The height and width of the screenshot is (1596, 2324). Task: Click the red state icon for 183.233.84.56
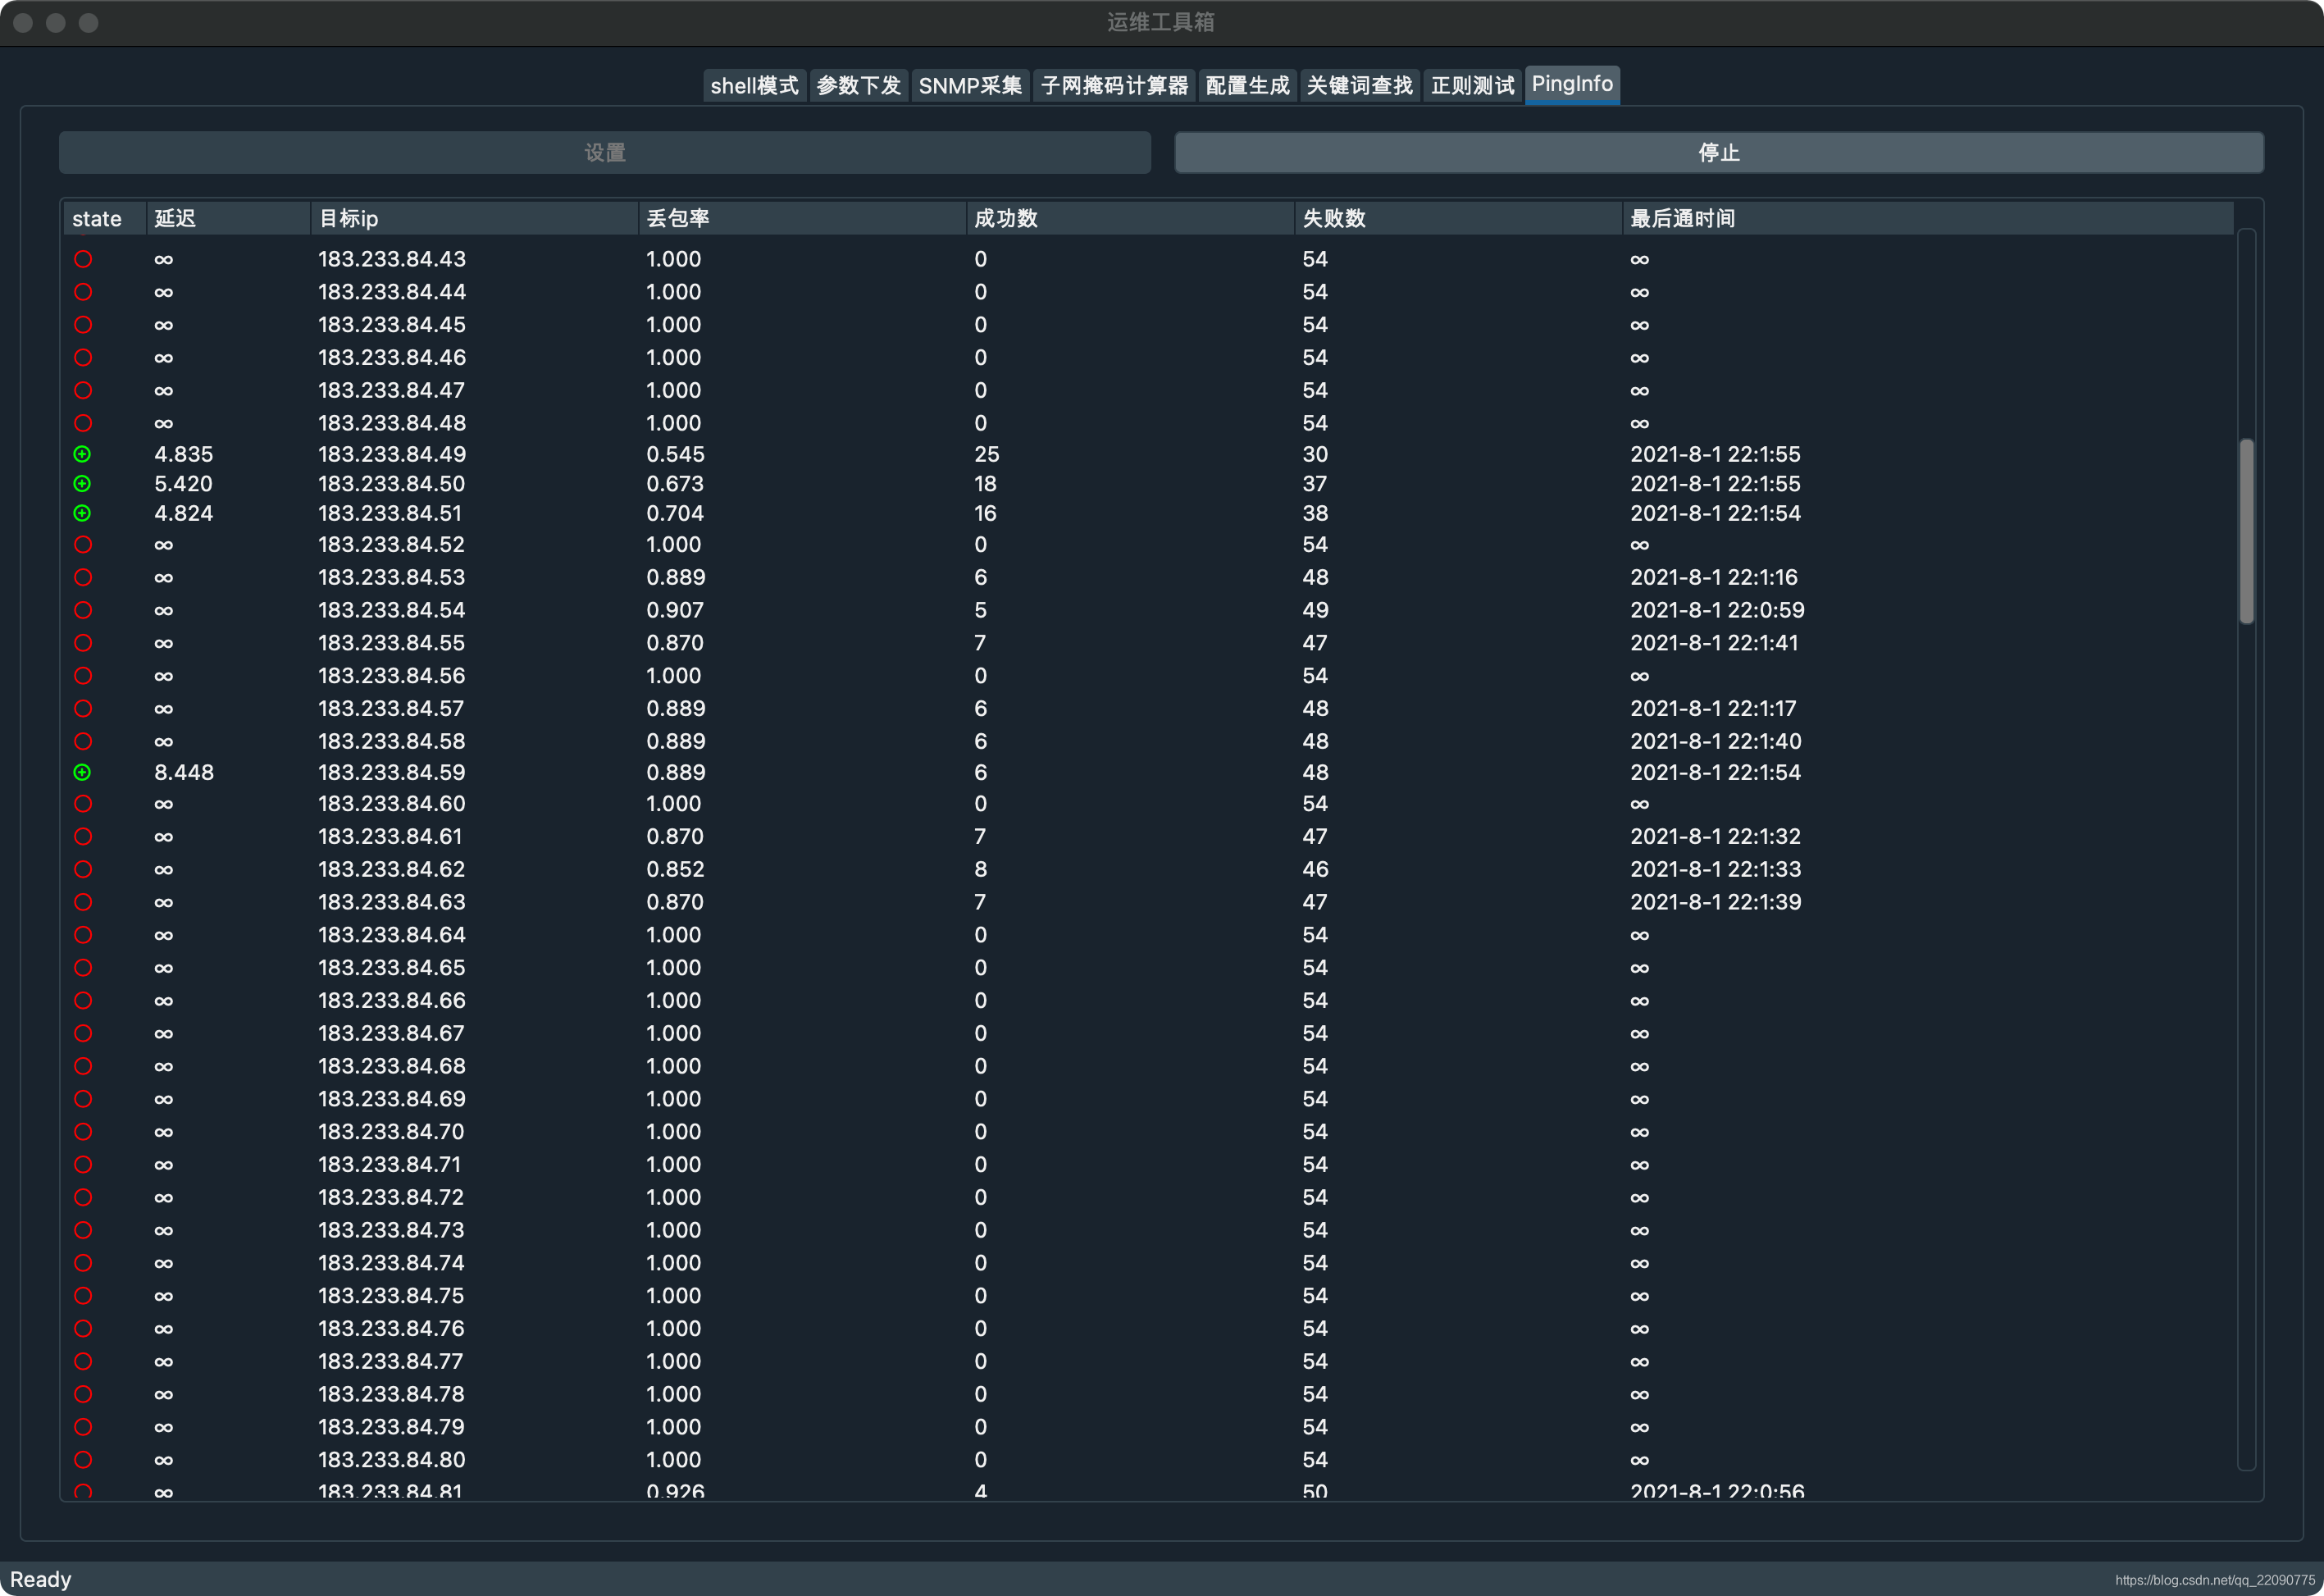click(83, 676)
